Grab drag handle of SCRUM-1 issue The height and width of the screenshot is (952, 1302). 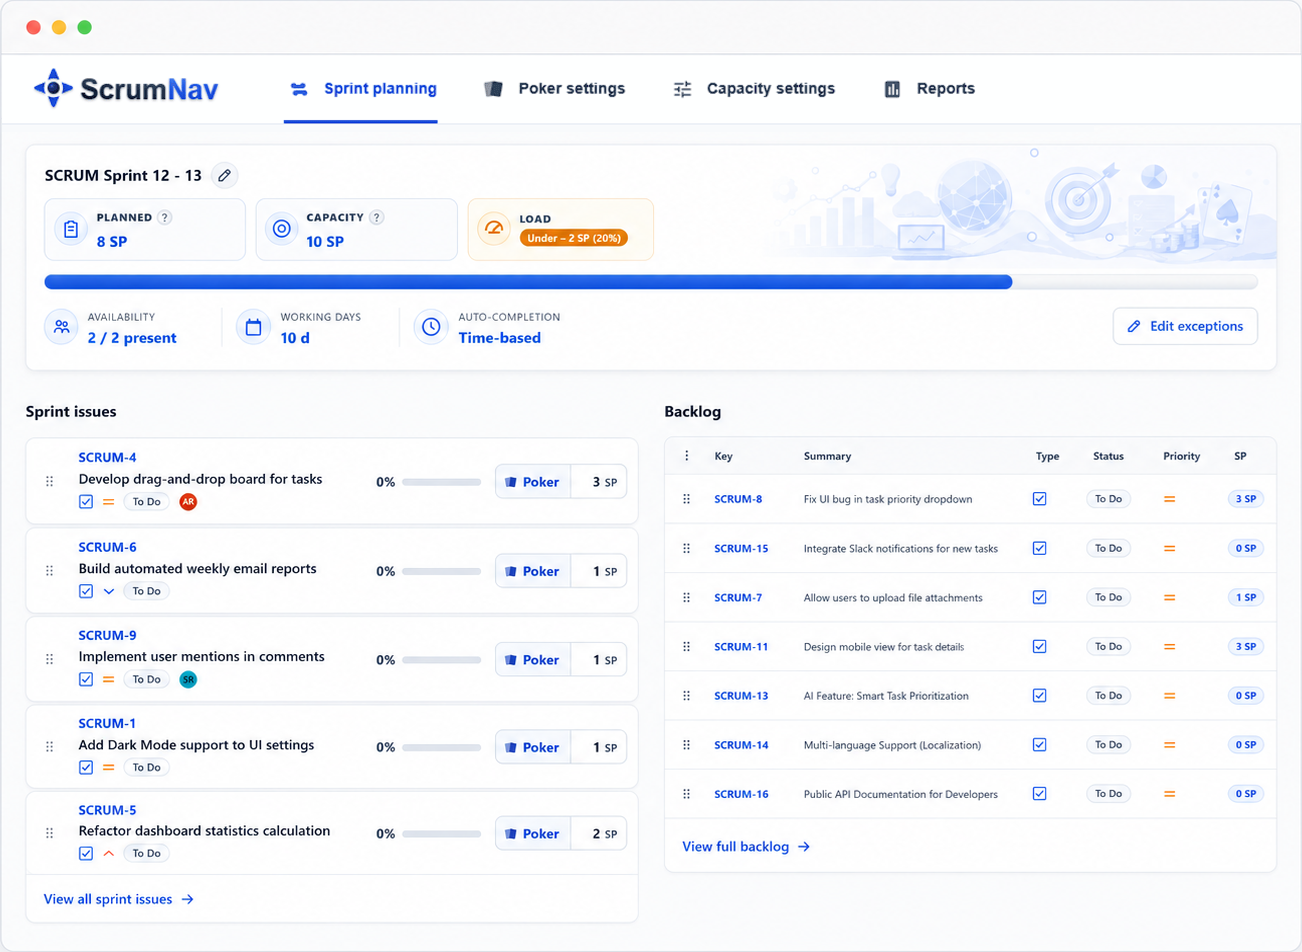[50, 747]
